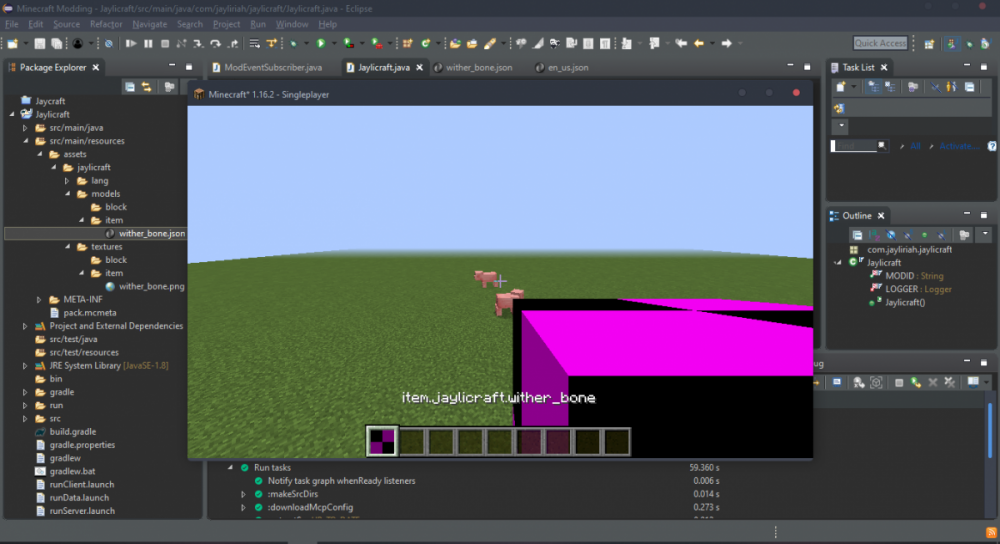Click the Save All toolbar icon
The height and width of the screenshot is (544, 1000).
pos(57,43)
